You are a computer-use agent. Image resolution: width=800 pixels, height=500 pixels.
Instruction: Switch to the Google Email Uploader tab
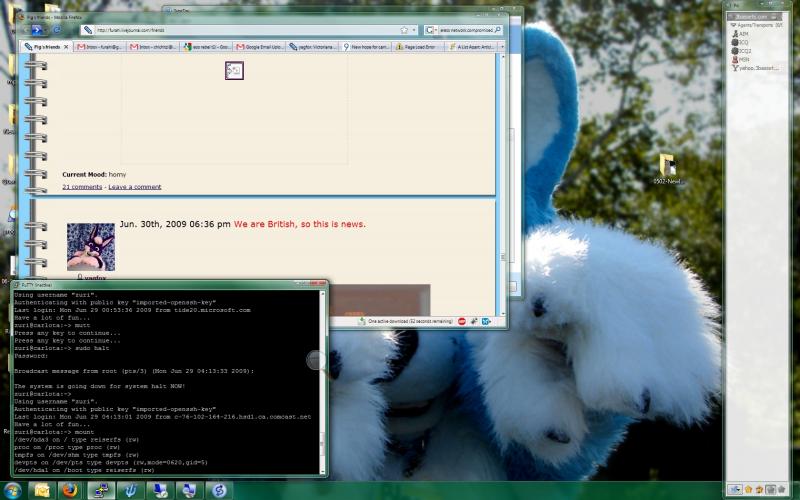click(262, 46)
